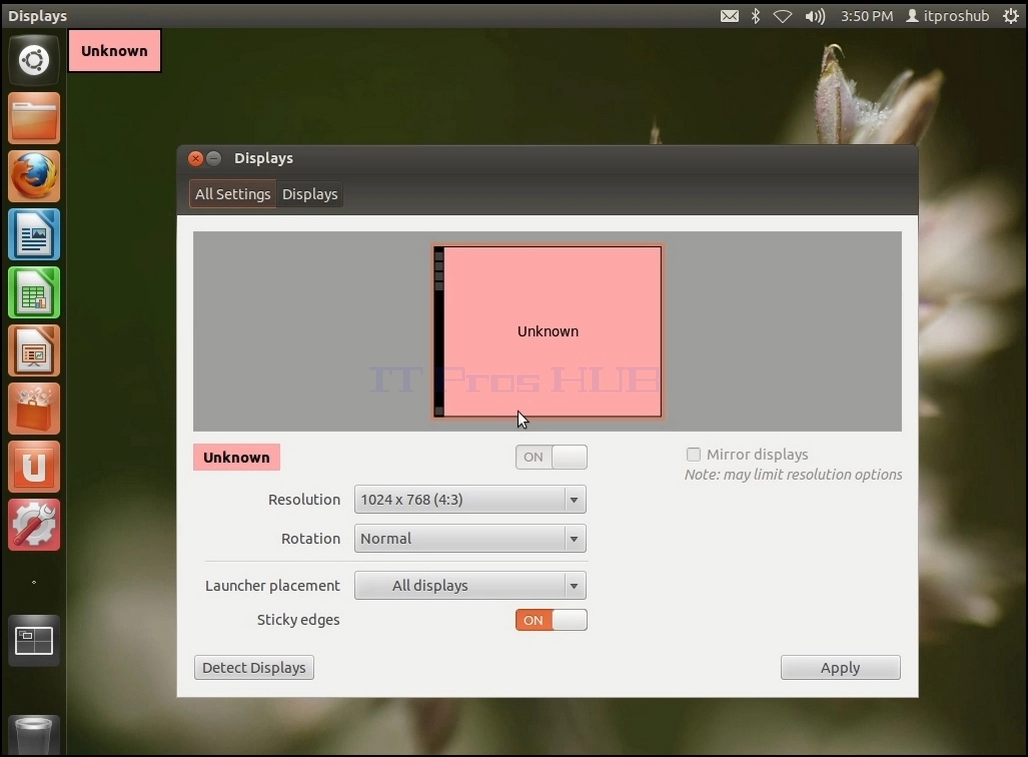Enable the Mirror displays checkbox
Viewport: 1028px width, 757px height.
(x=693, y=454)
